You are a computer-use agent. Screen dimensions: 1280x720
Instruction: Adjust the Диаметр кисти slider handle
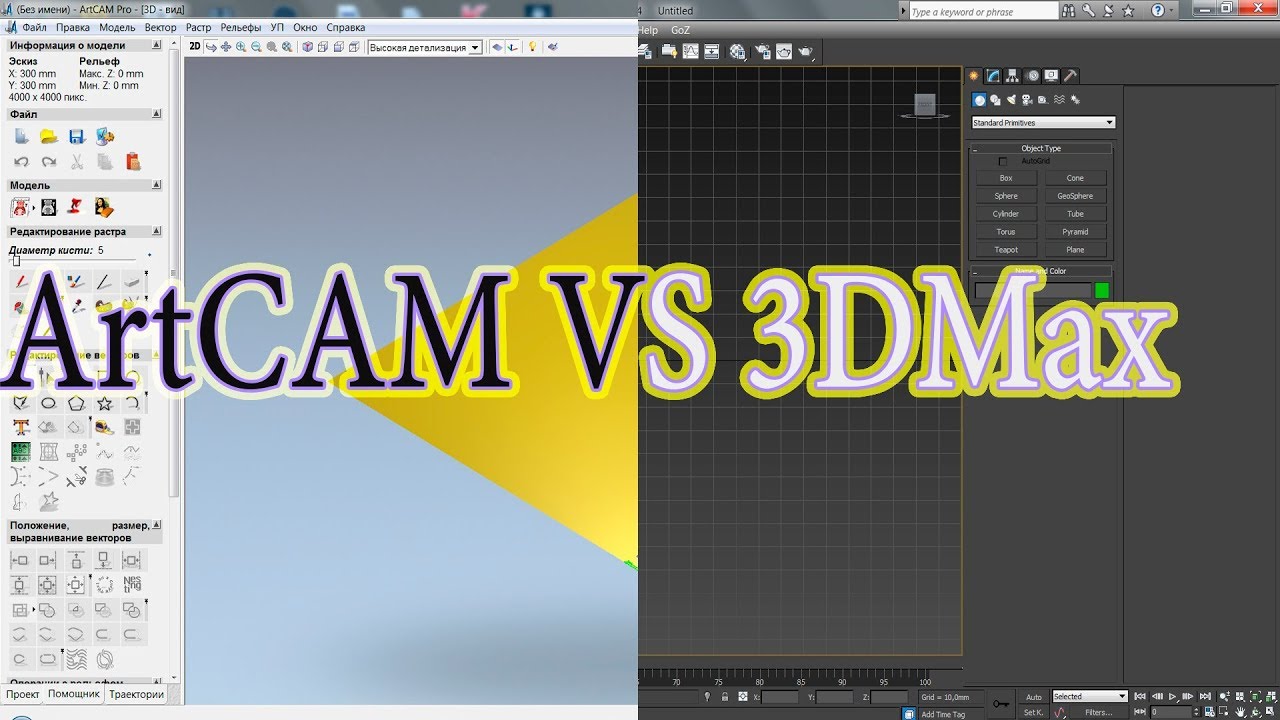pos(15,261)
